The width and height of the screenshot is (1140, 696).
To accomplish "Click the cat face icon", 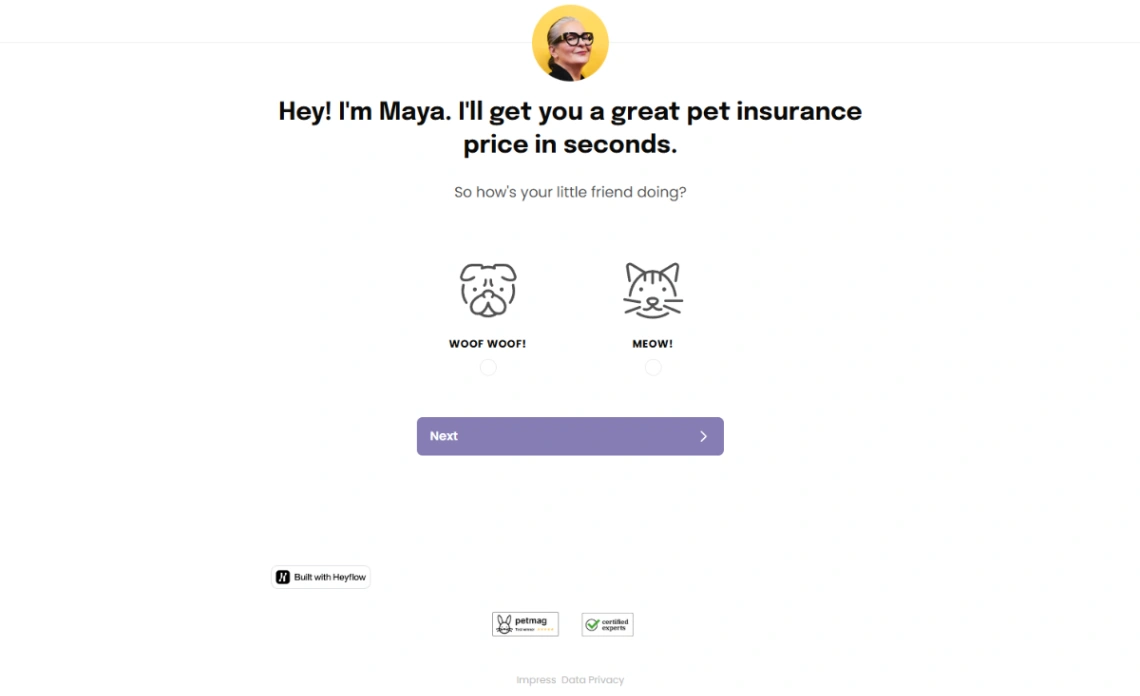I will (x=652, y=290).
